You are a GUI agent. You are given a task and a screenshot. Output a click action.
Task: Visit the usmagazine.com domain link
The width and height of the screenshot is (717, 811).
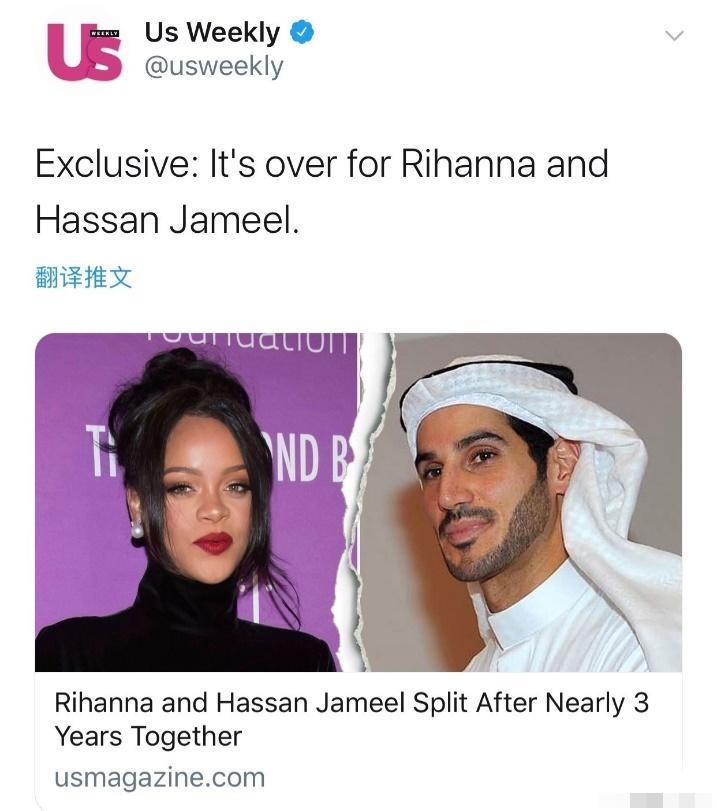click(159, 778)
